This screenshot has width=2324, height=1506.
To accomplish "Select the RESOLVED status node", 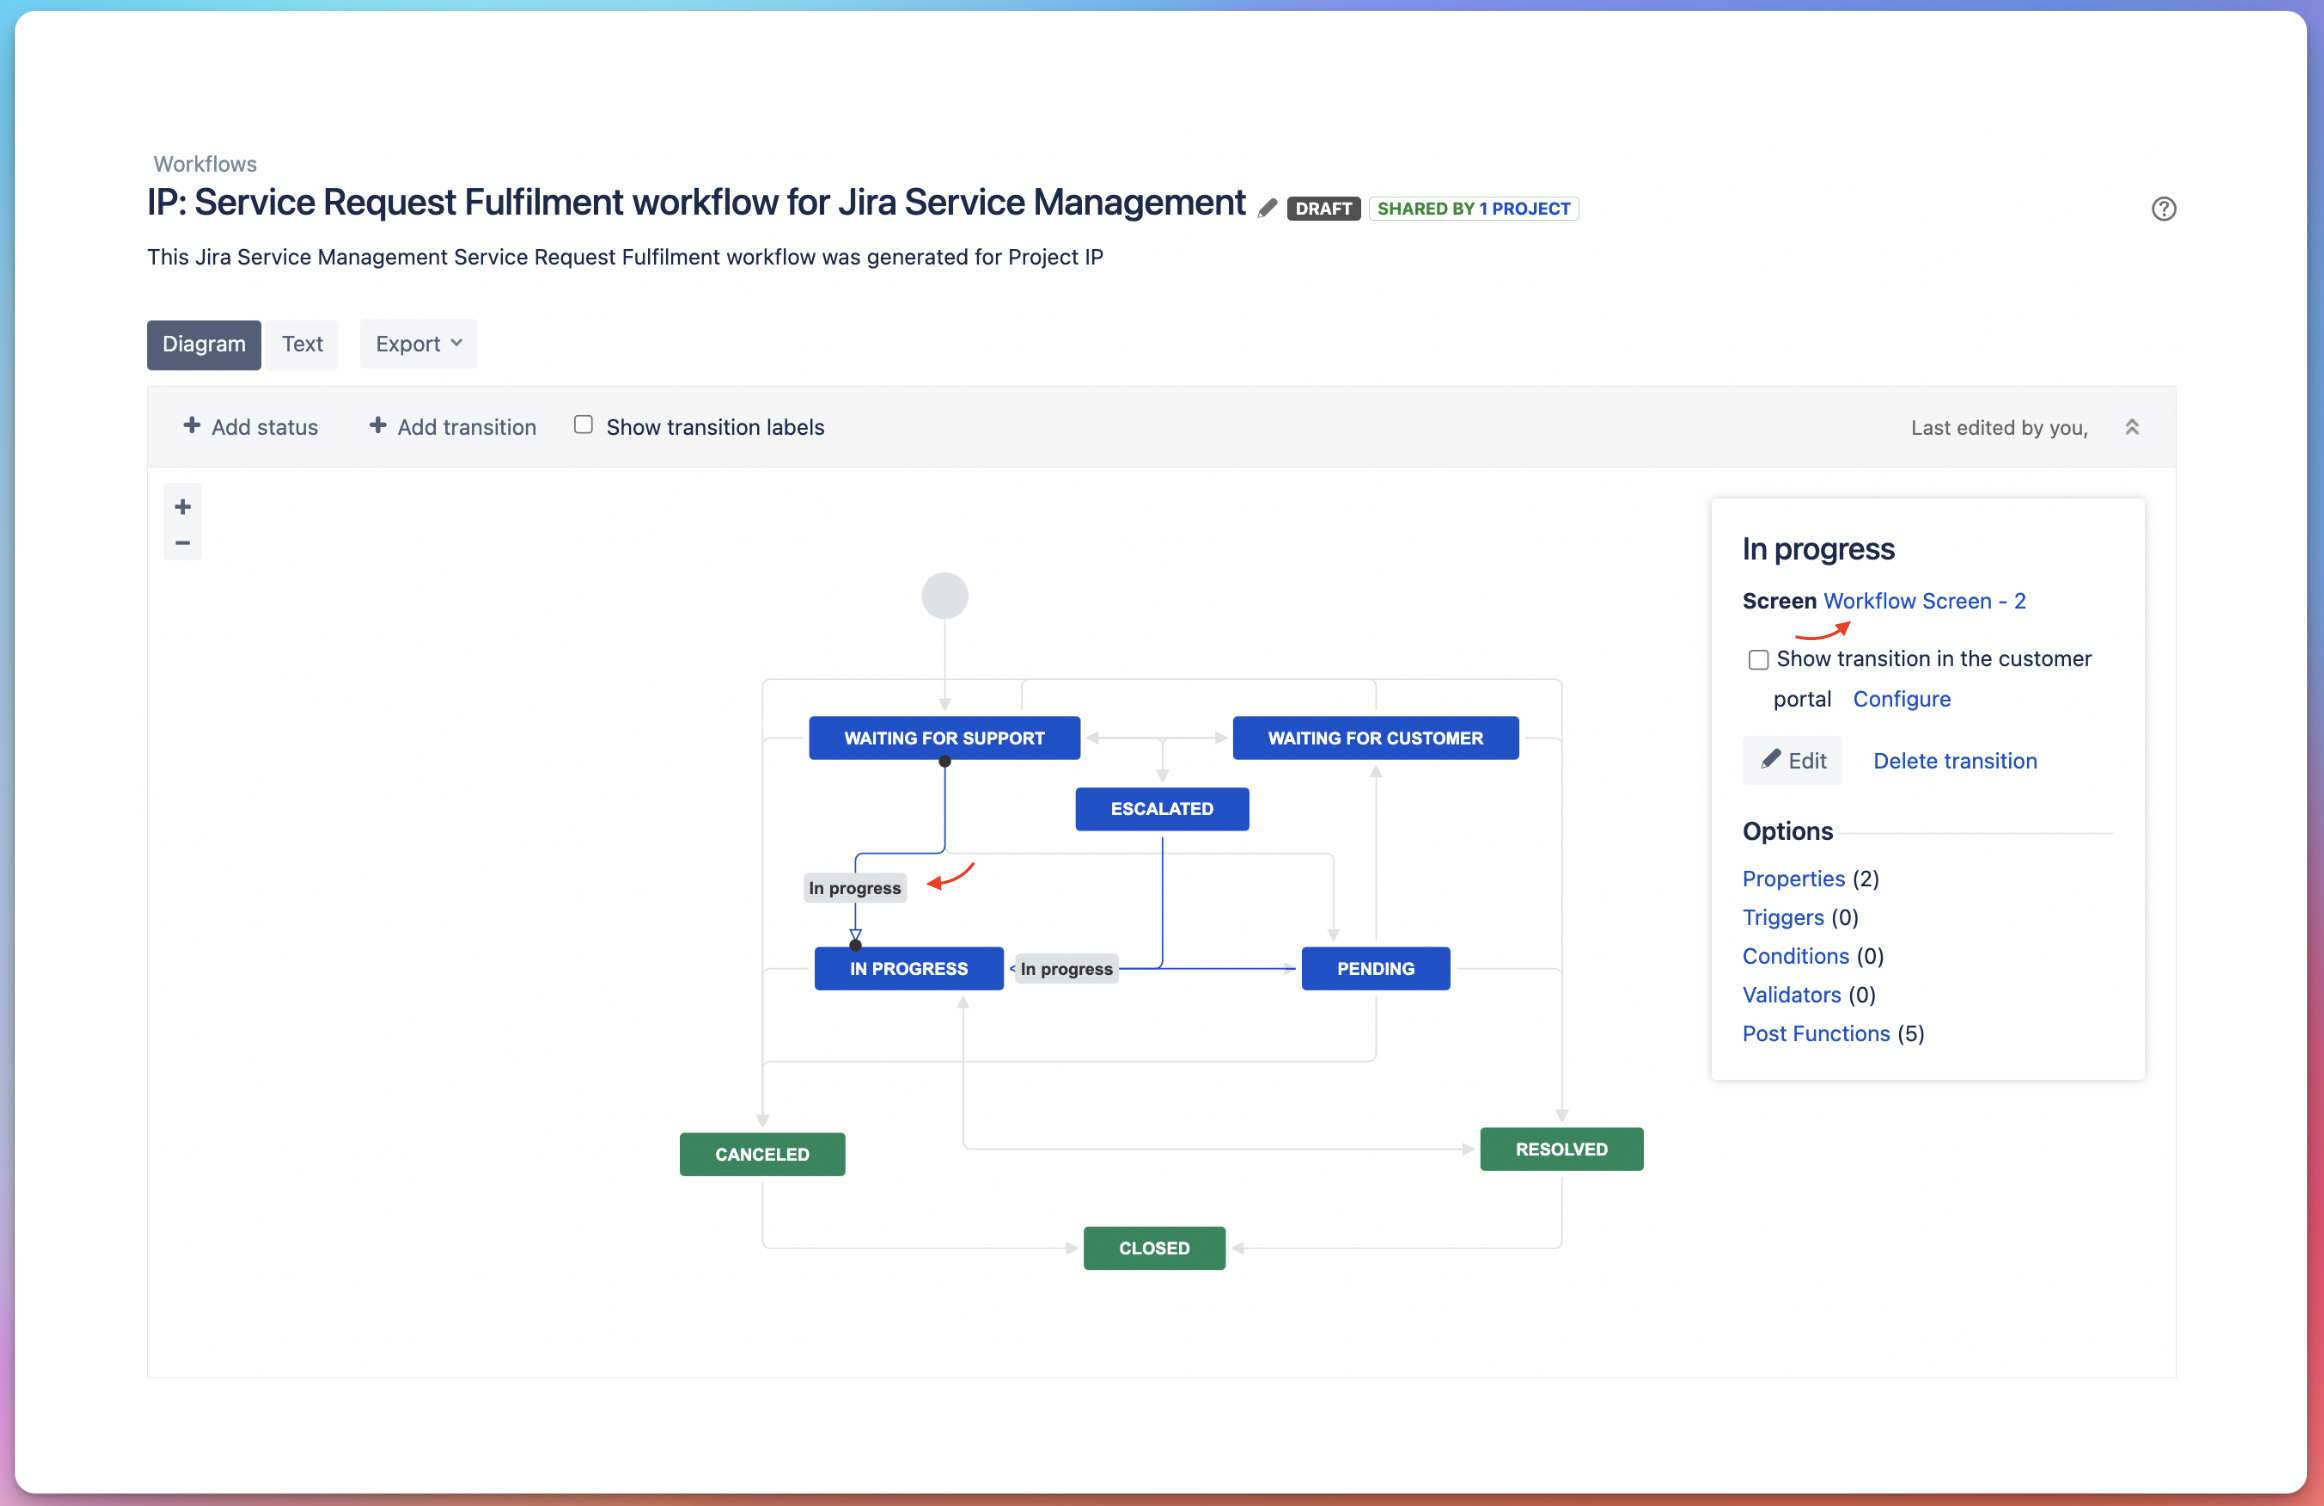I will click(1560, 1149).
